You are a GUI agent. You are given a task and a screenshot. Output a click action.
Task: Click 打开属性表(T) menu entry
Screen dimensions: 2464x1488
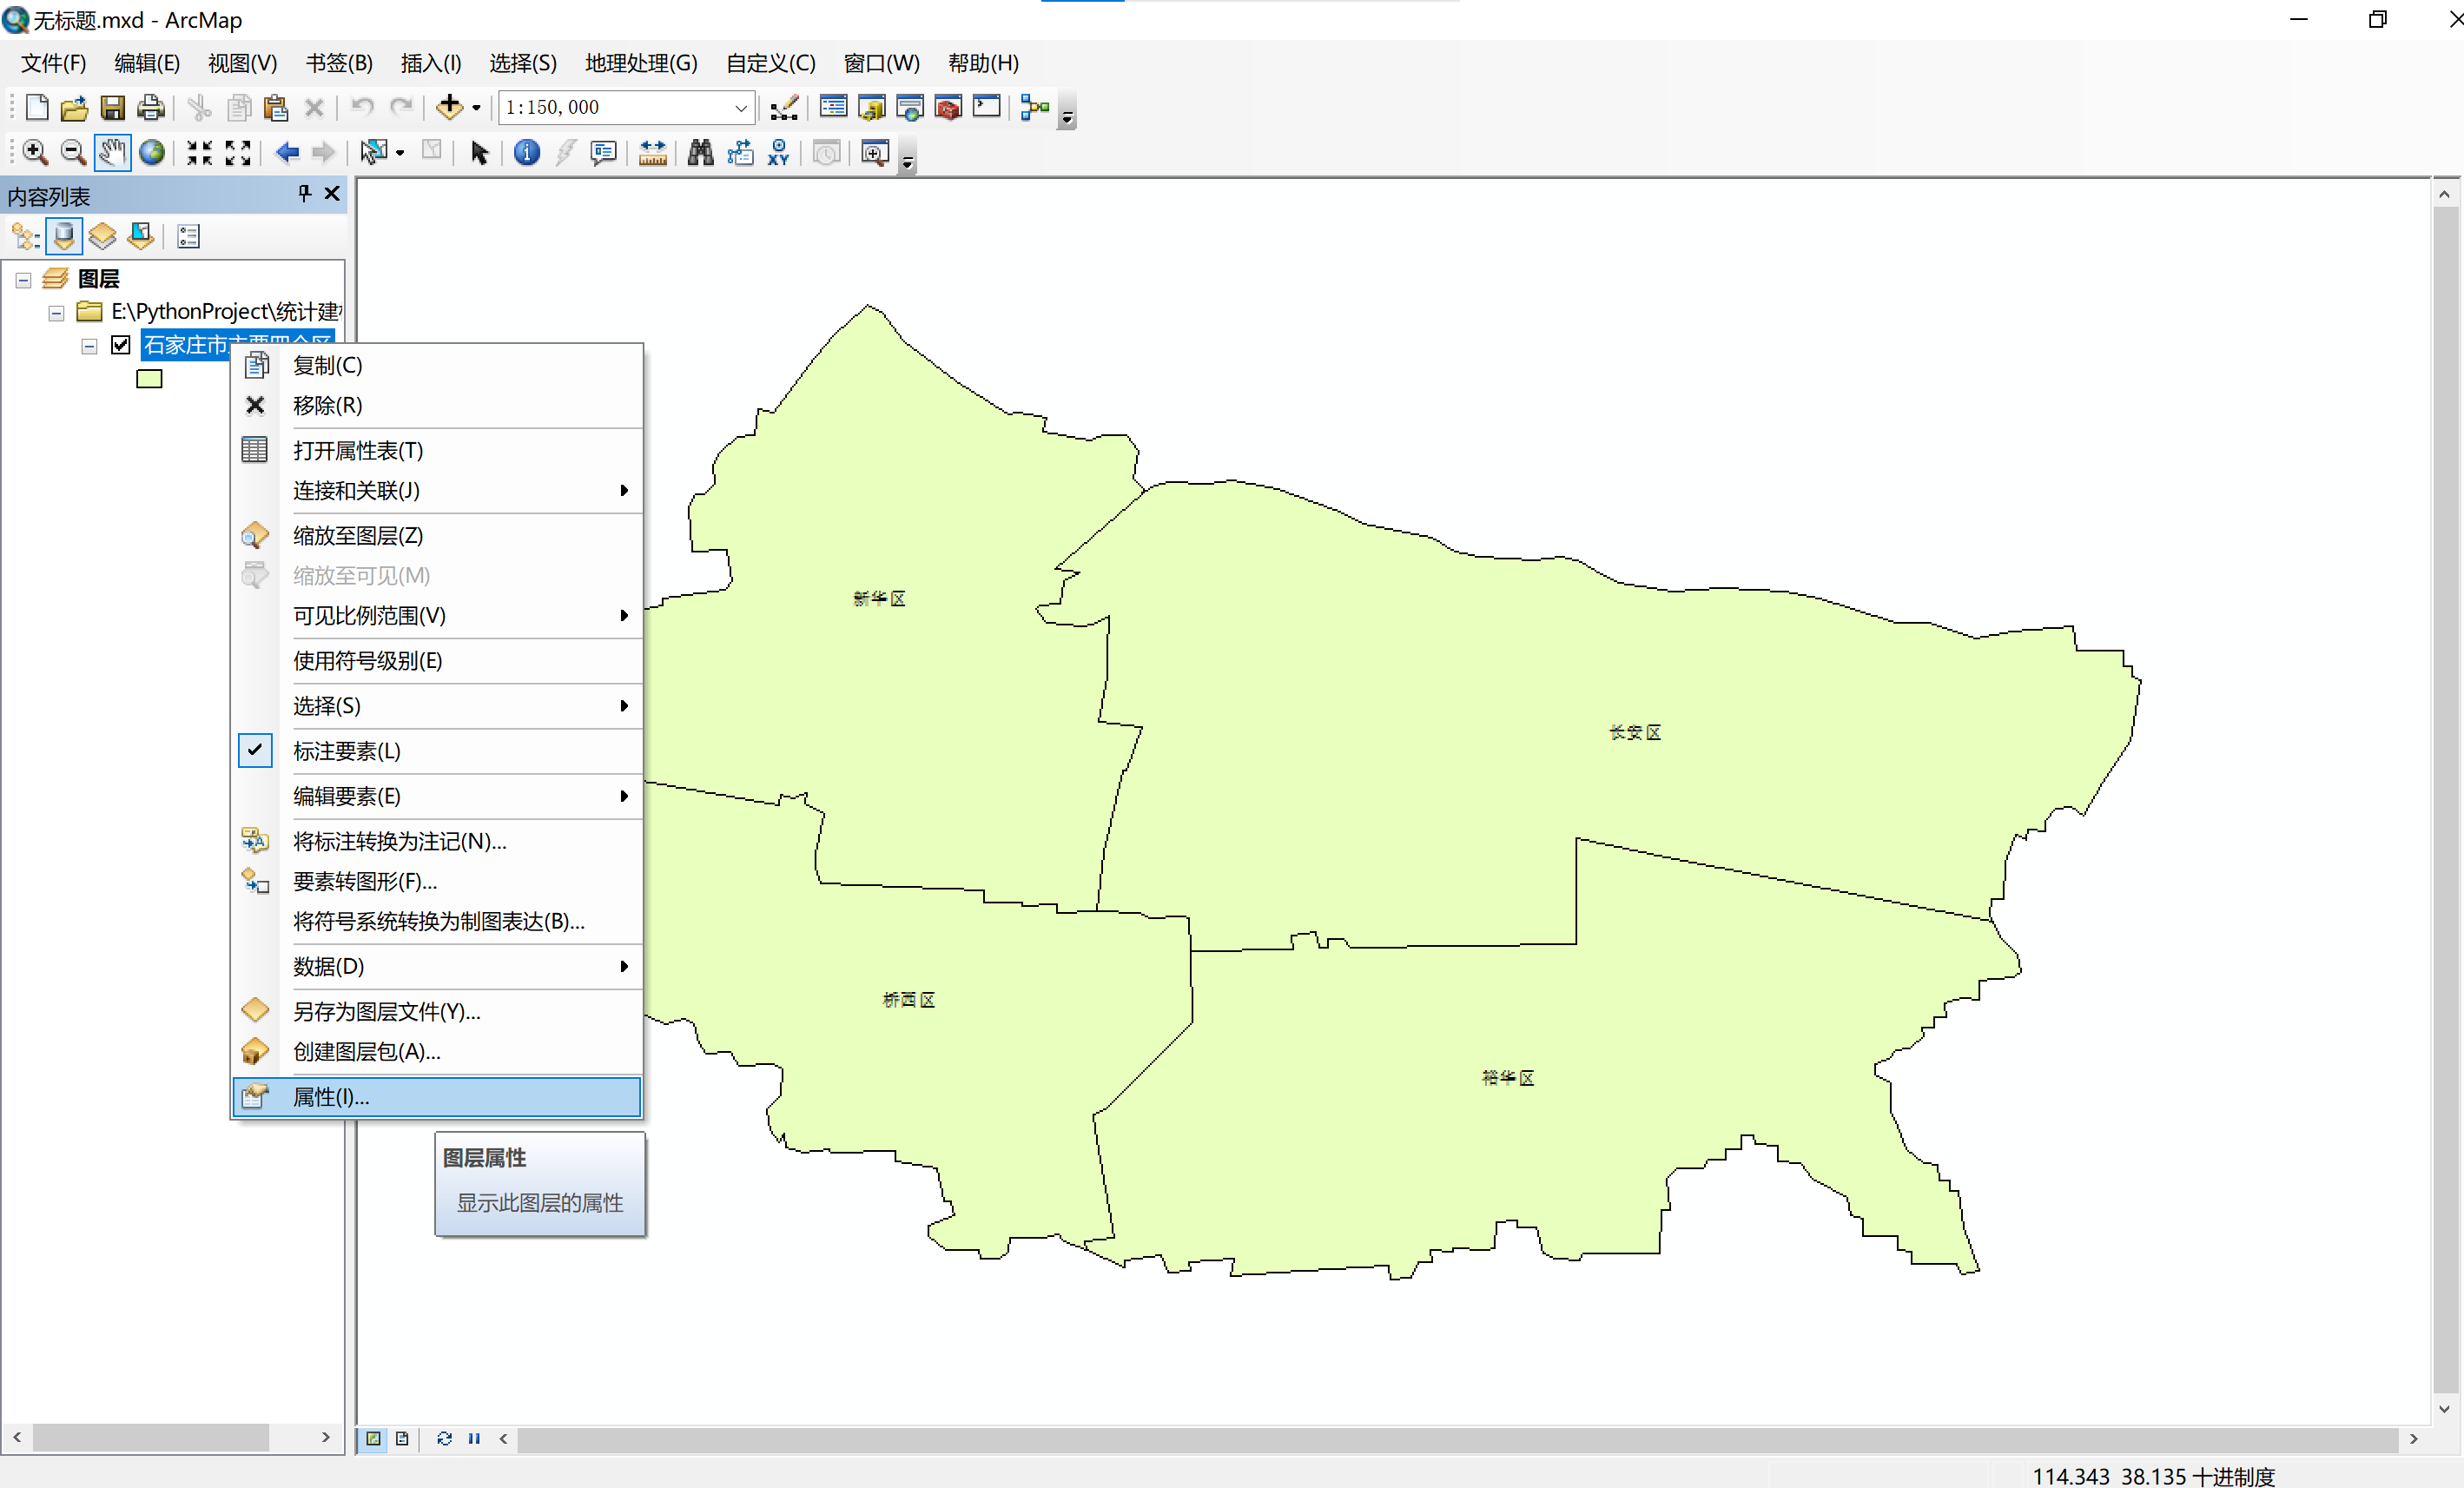(357, 450)
